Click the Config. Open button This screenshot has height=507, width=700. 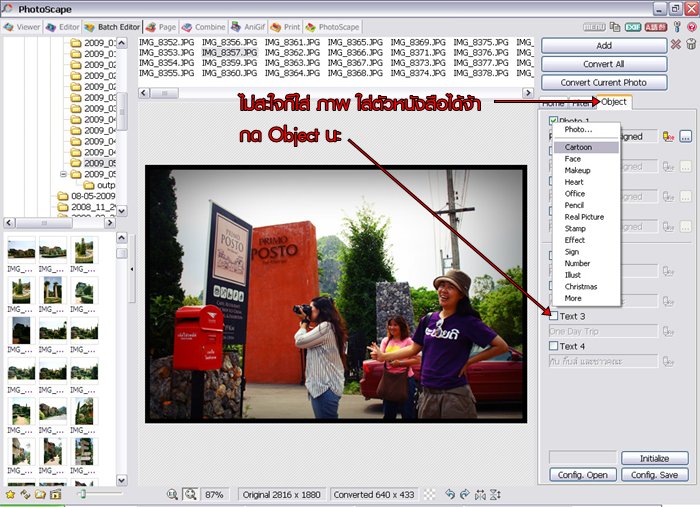pyautogui.click(x=583, y=475)
